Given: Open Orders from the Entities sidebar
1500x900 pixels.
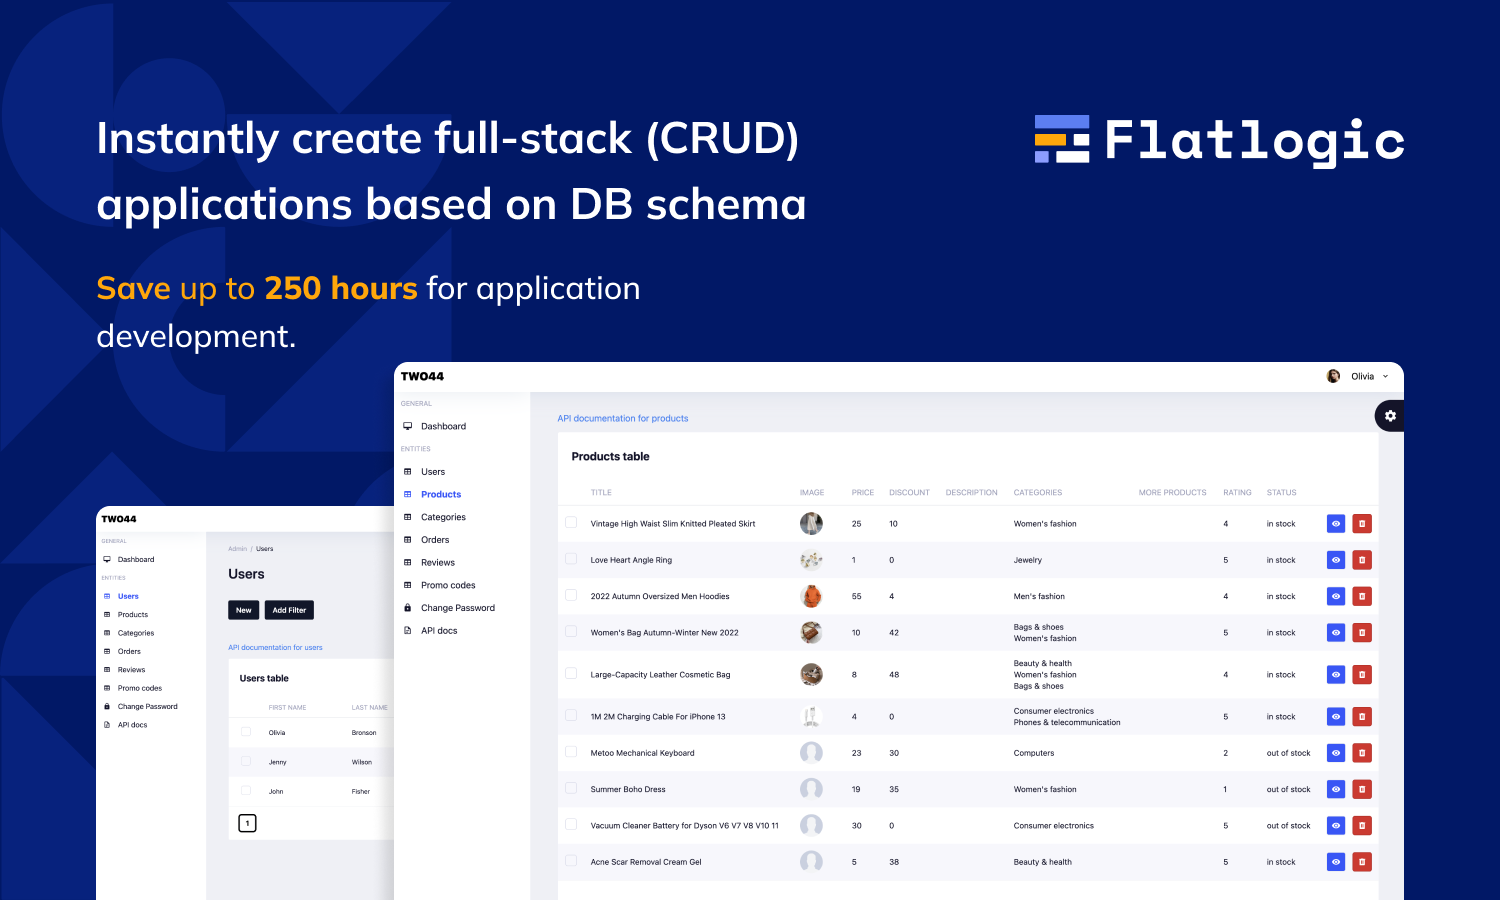Looking at the screenshot, I should point(434,539).
